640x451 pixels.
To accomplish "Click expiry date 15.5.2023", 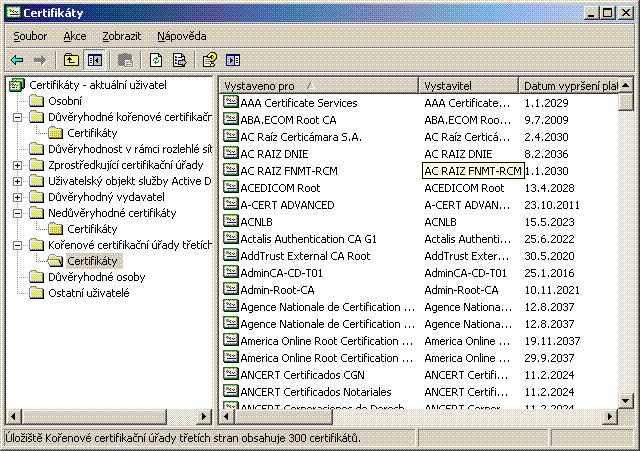I will pyautogui.click(x=549, y=222).
